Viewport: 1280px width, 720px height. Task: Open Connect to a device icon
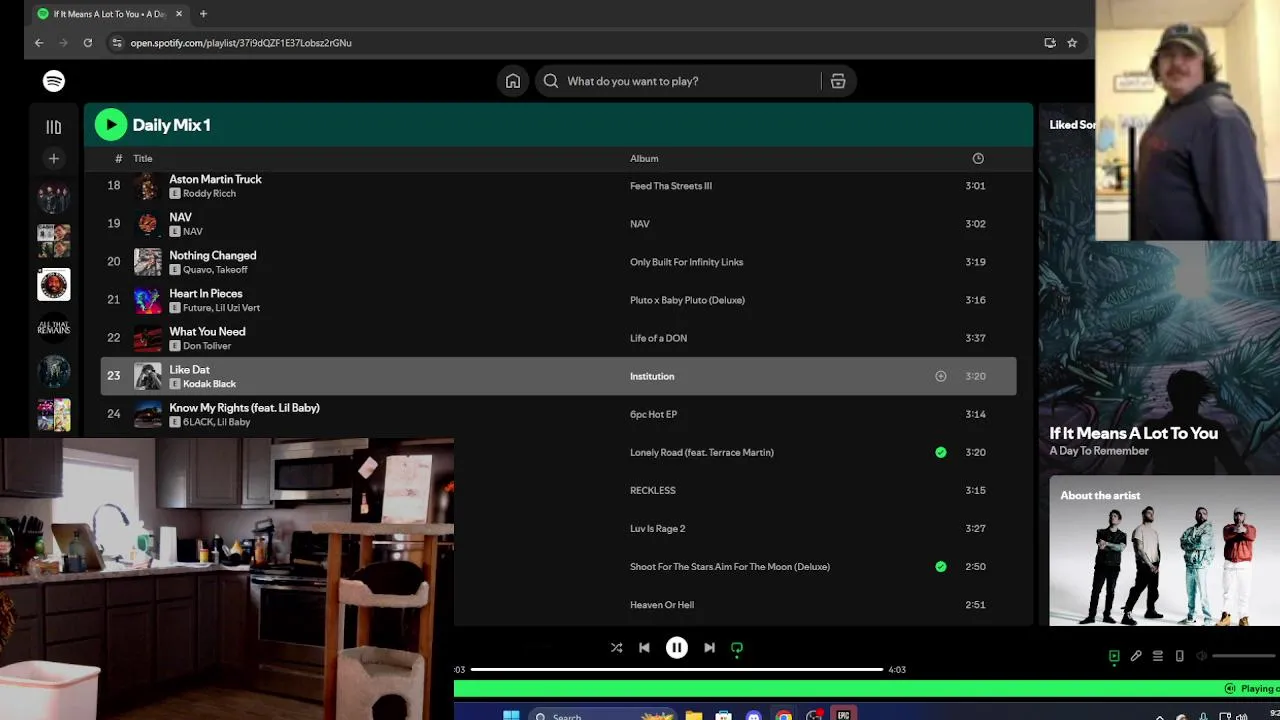click(1180, 656)
